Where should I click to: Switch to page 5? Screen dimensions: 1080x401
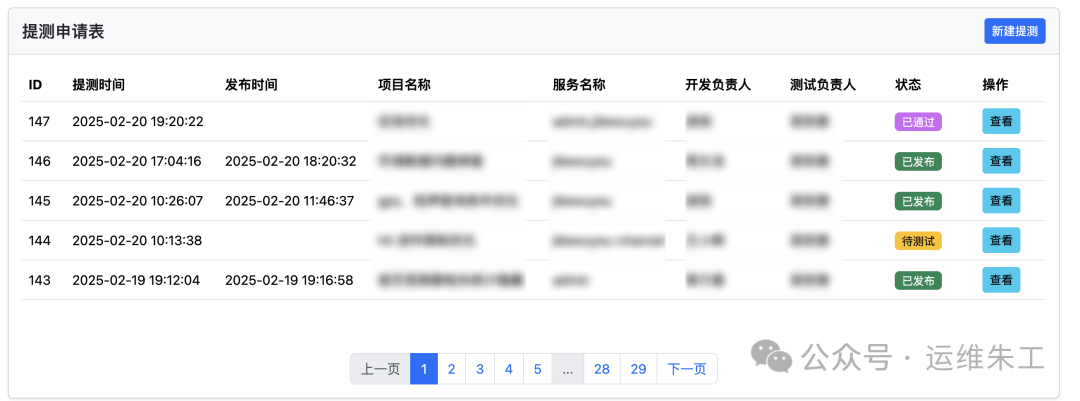pos(537,369)
